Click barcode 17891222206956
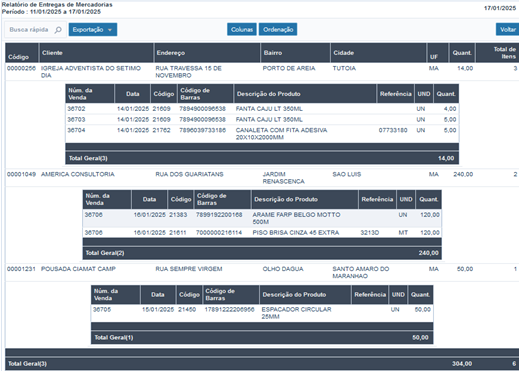Image resolution: width=519 pixels, height=371 pixels. coord(229,310)
